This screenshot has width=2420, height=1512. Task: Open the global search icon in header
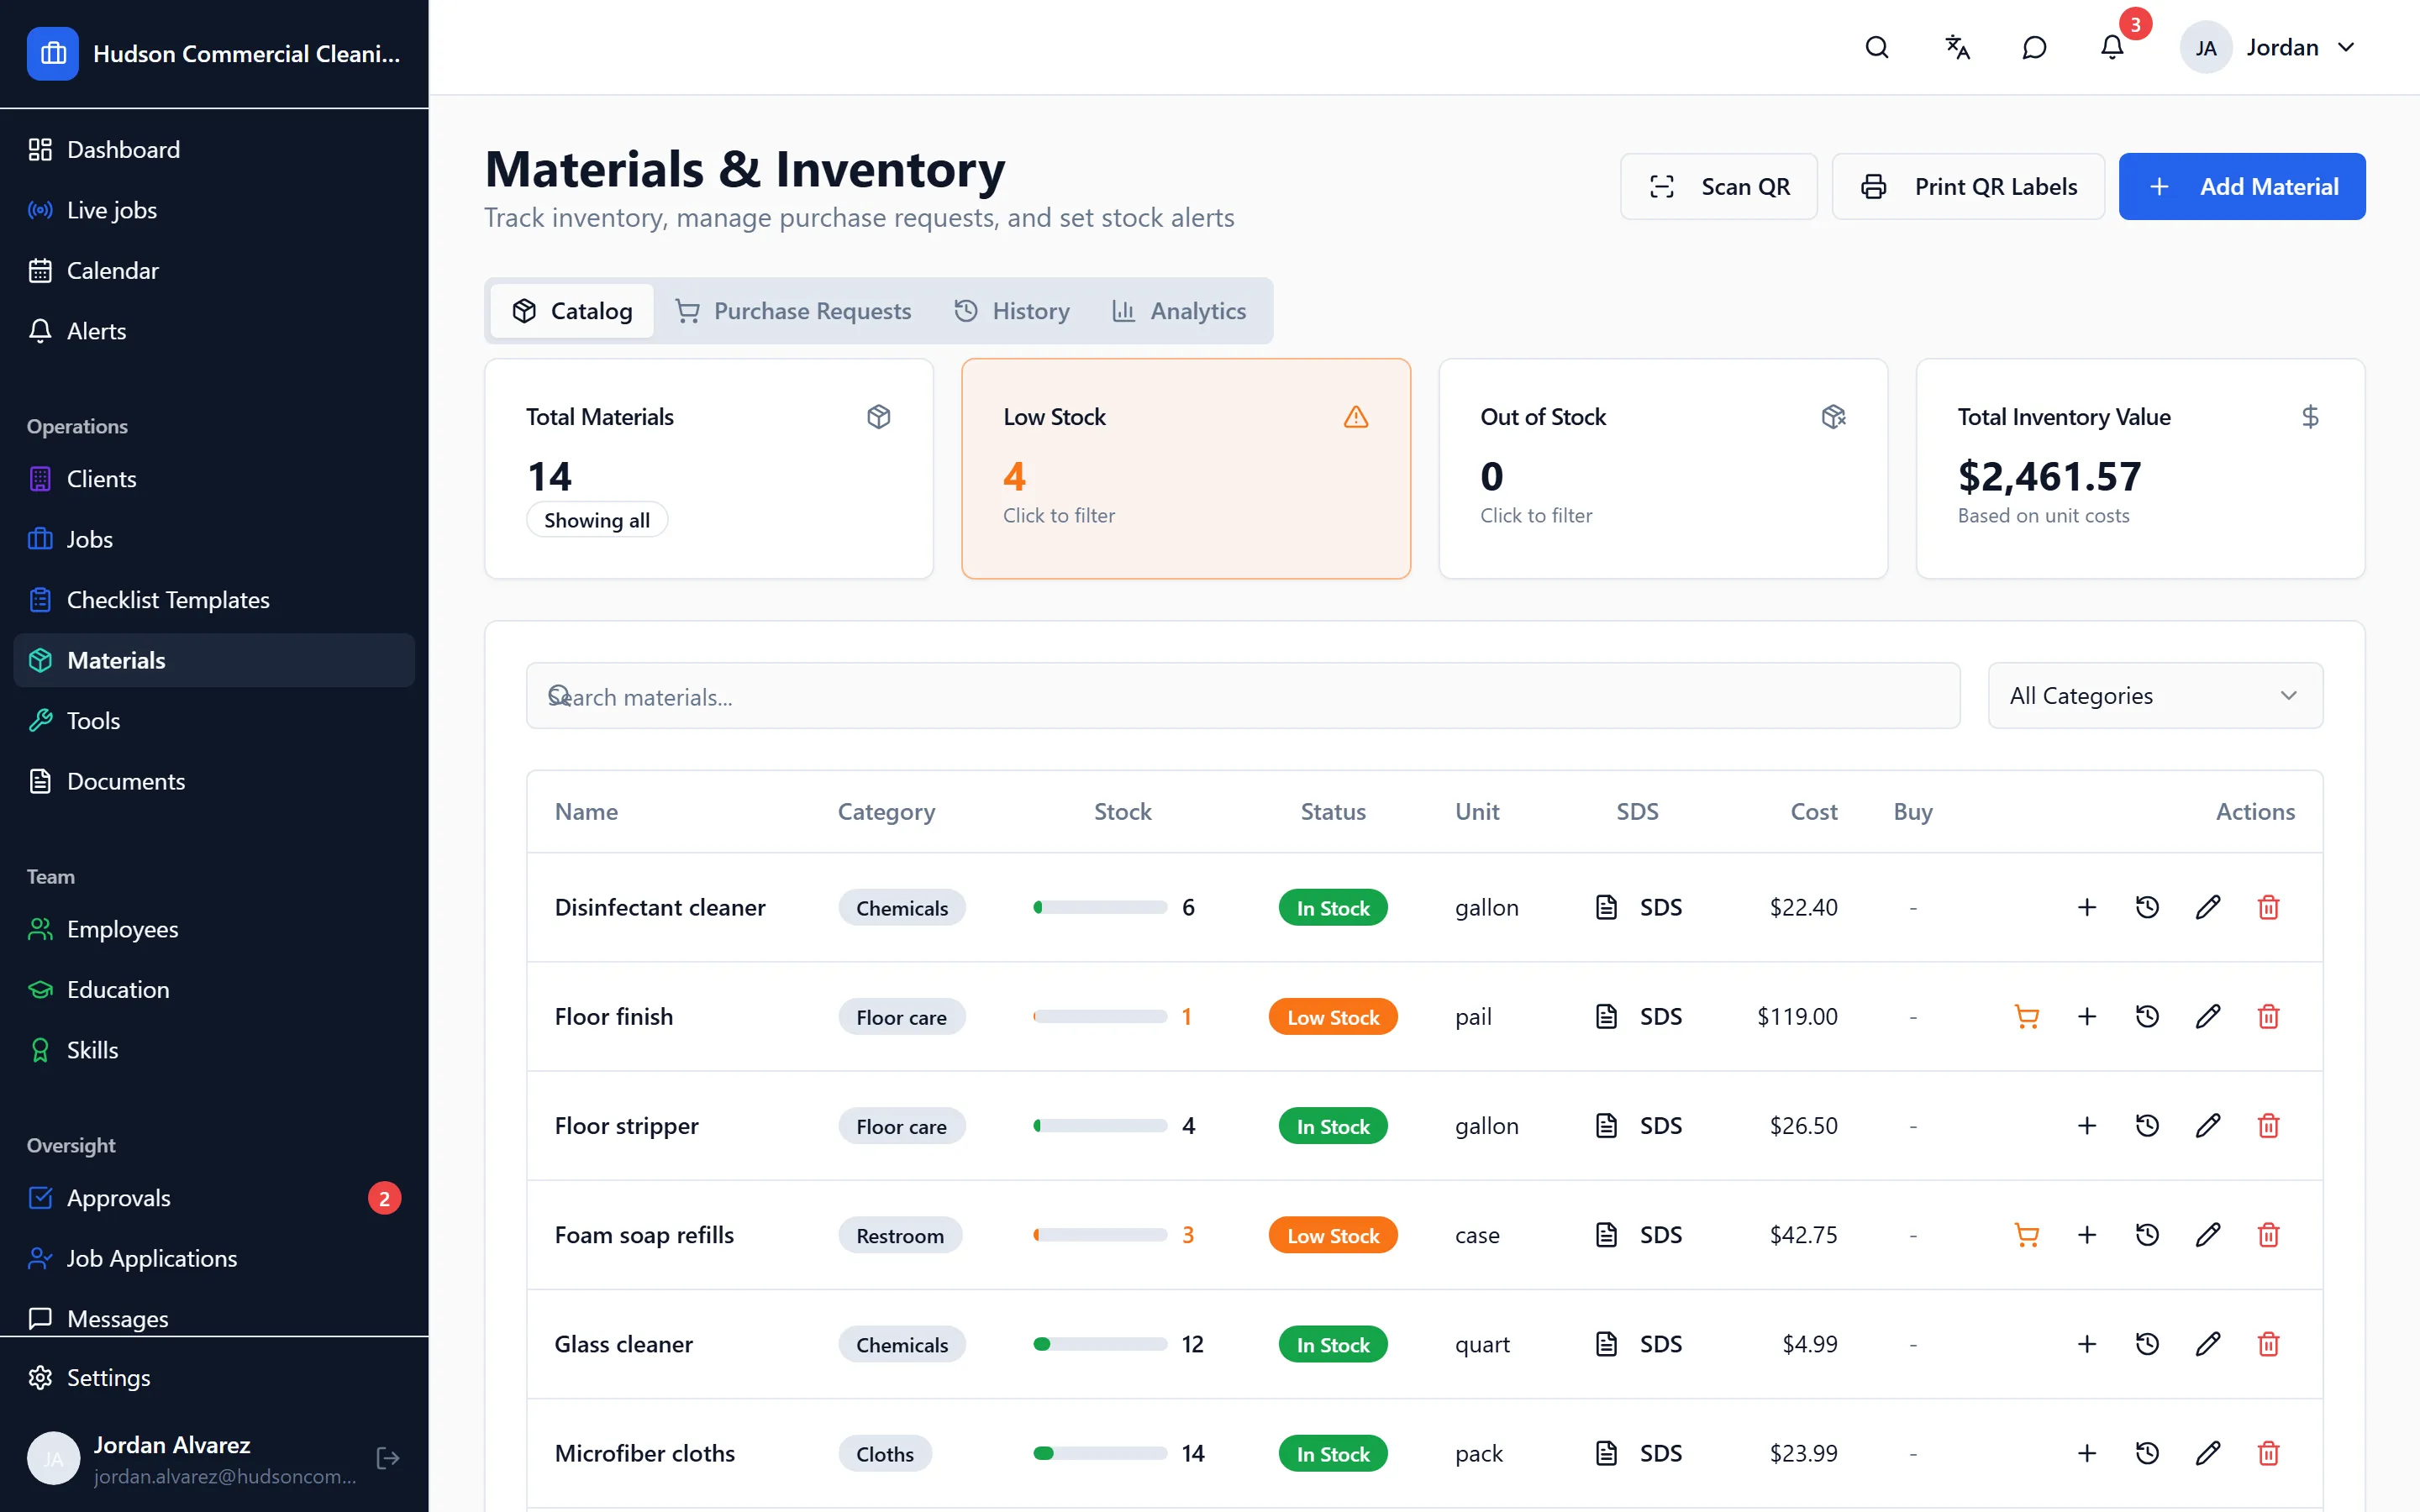click(x=1877, y=47)
